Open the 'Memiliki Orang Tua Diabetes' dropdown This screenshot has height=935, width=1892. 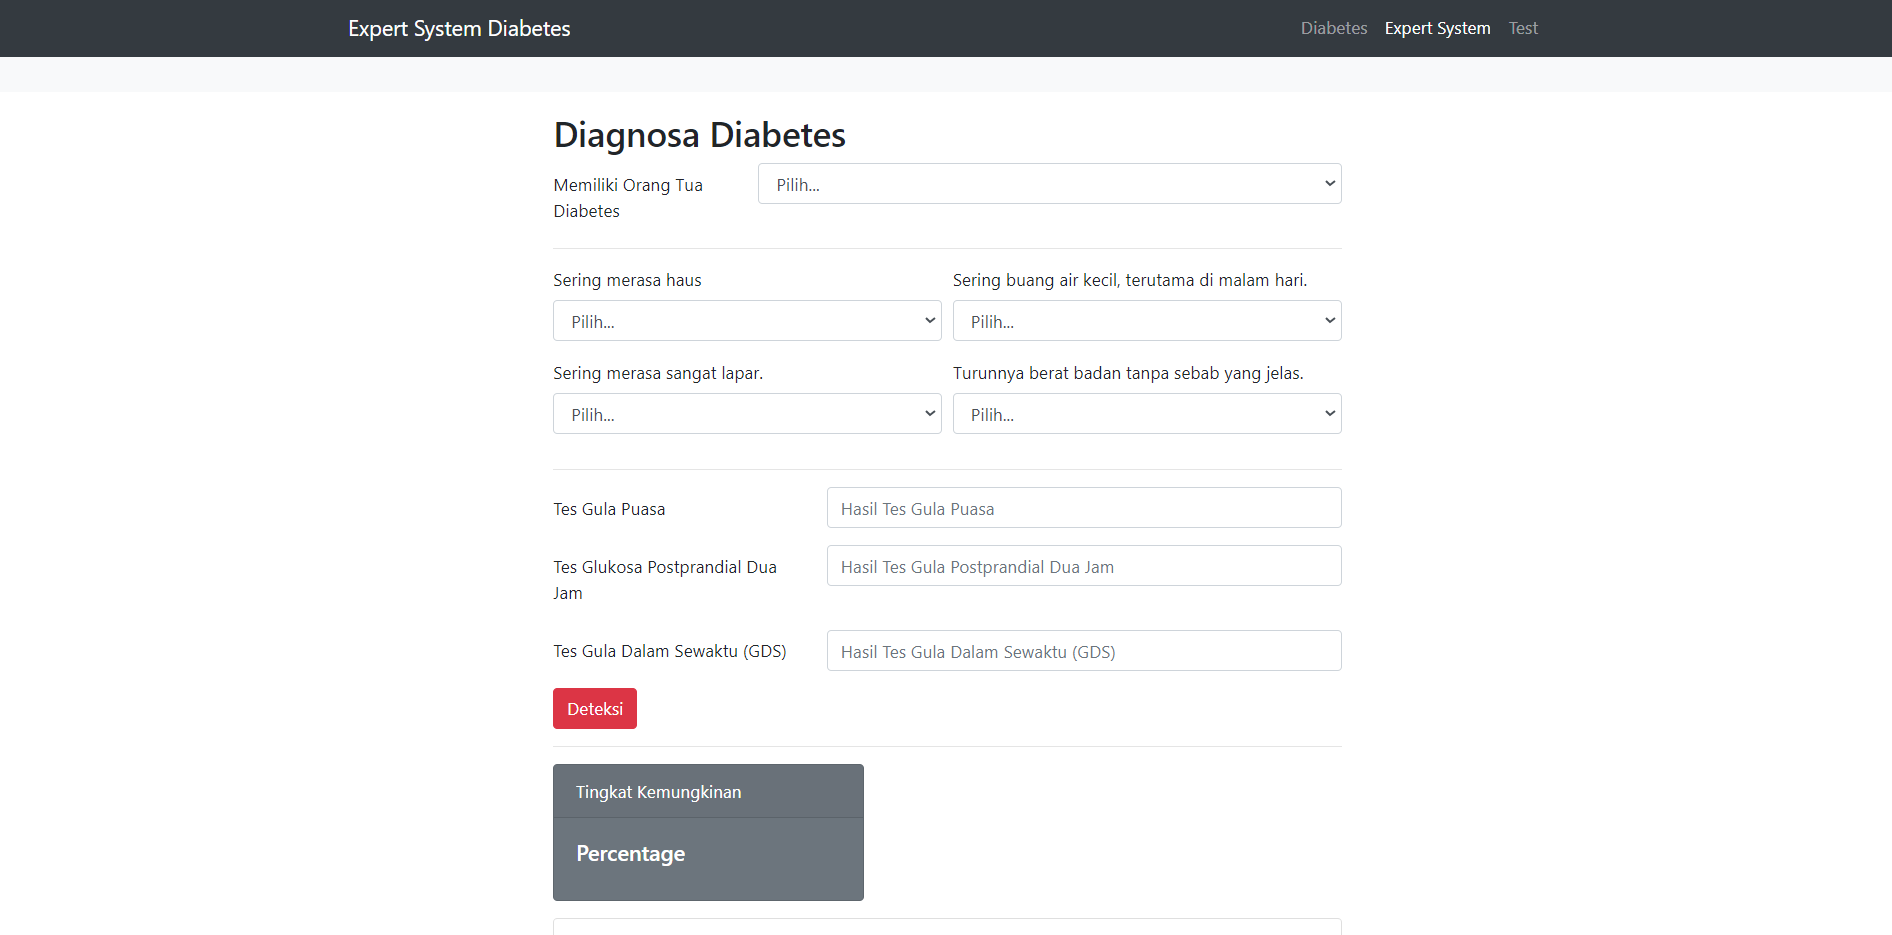click(1048, 184)
